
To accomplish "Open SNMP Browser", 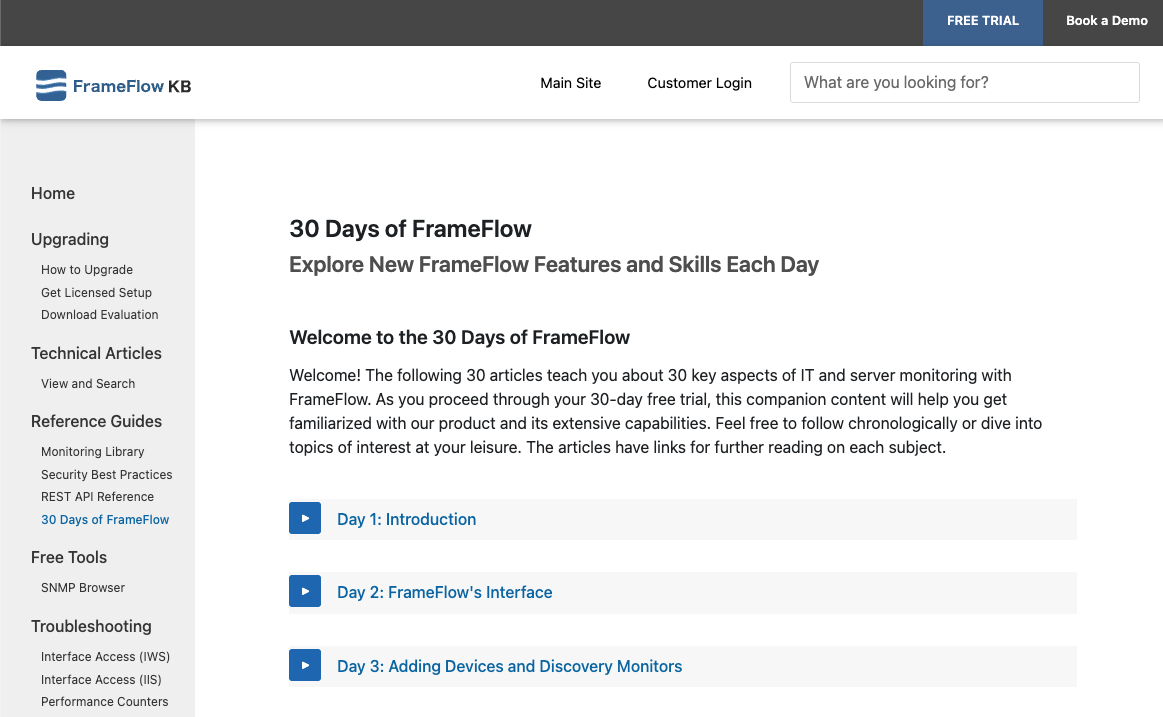I will click(82, 588).
